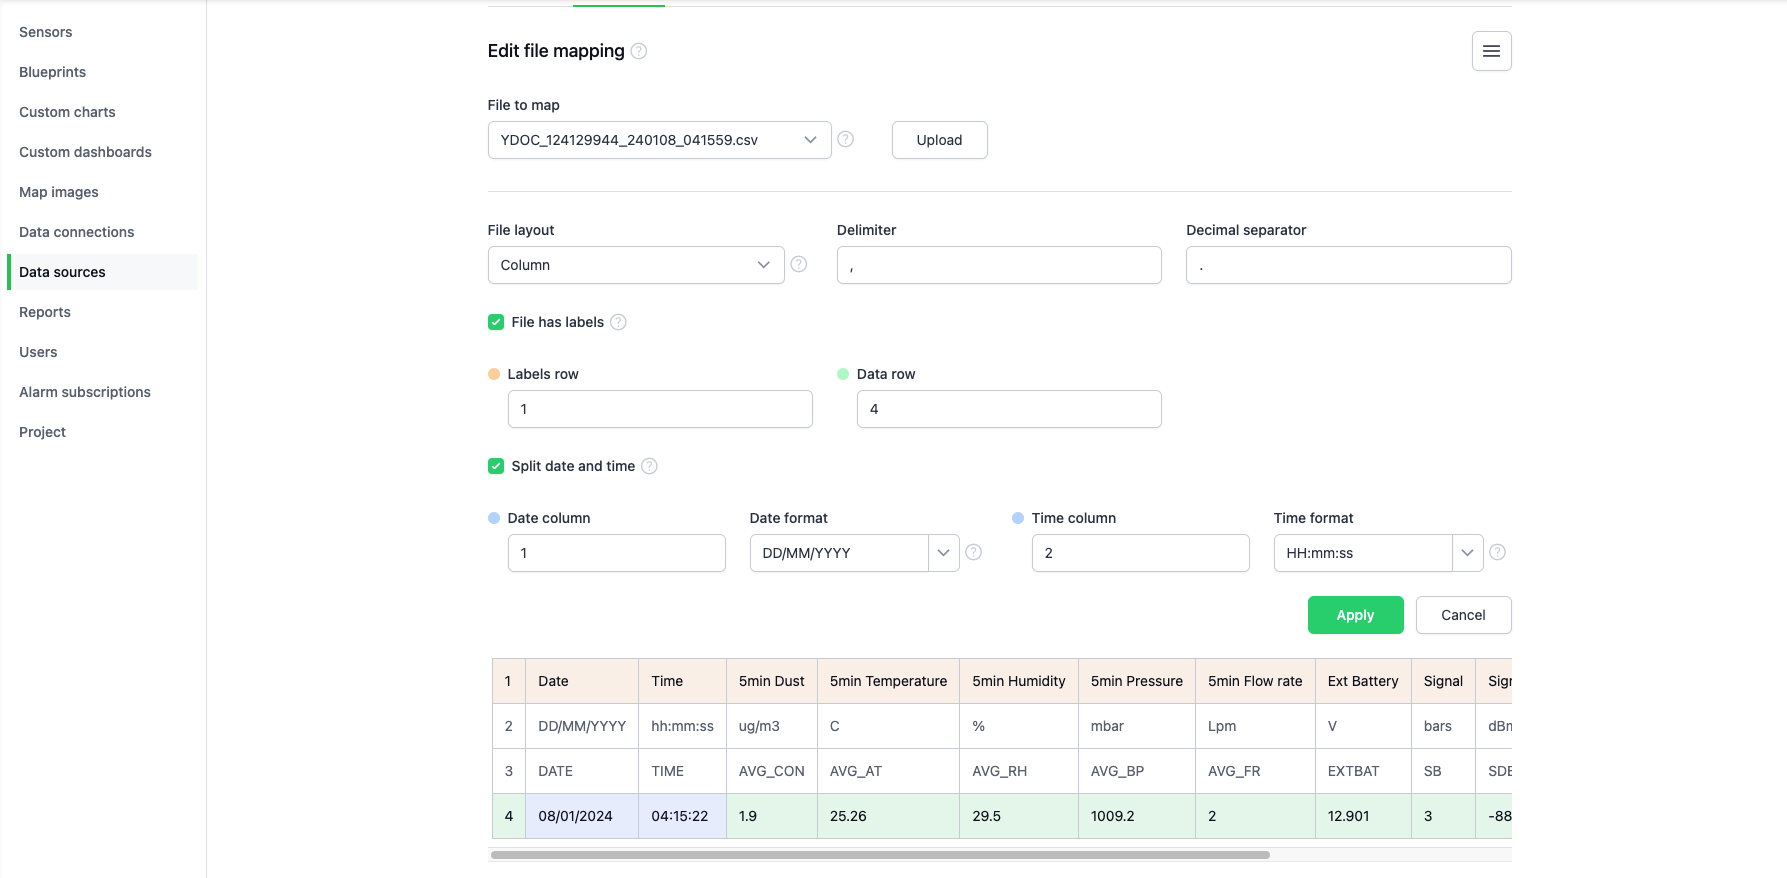
Task: Toggle the File has labels checkbox
Action: 496,322
